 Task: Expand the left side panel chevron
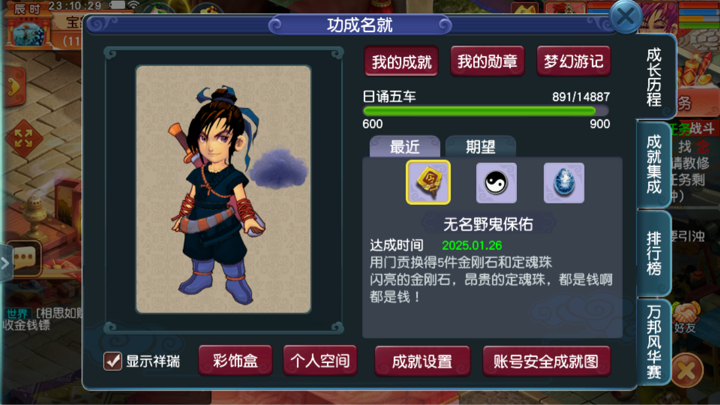coord(5,264)
